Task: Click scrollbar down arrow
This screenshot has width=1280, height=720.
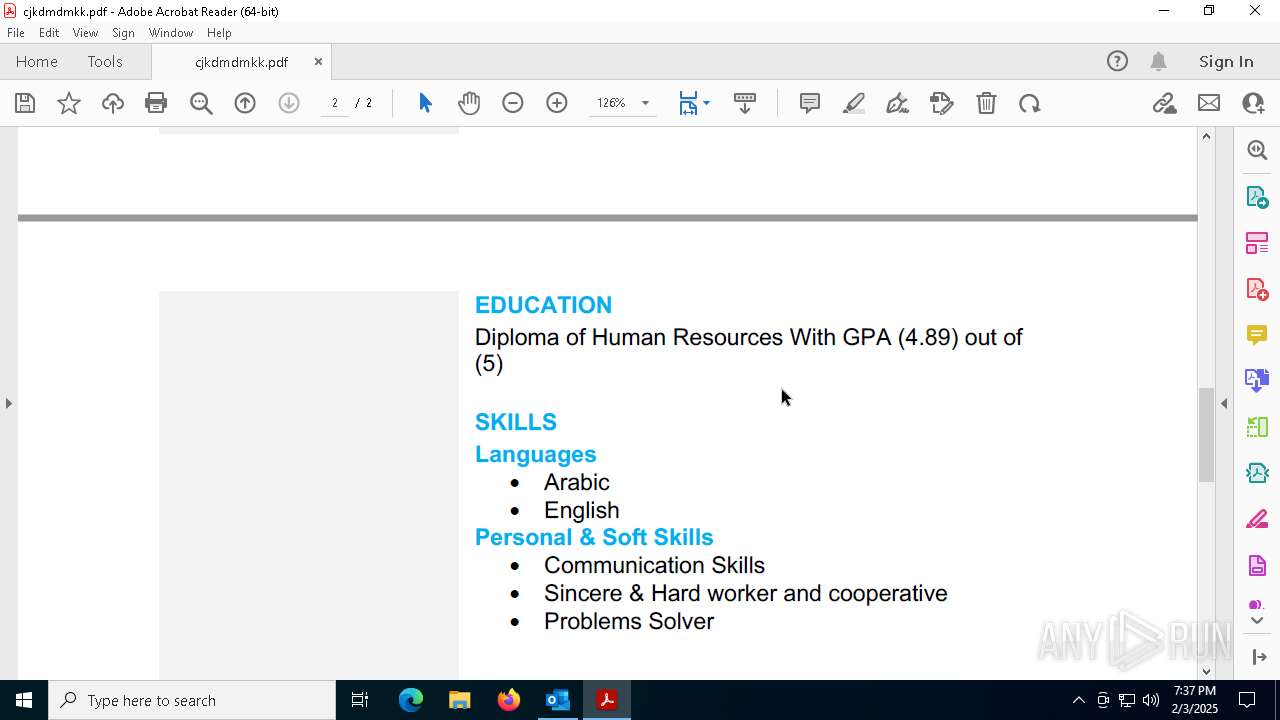Action: (x=1206, y=671)
